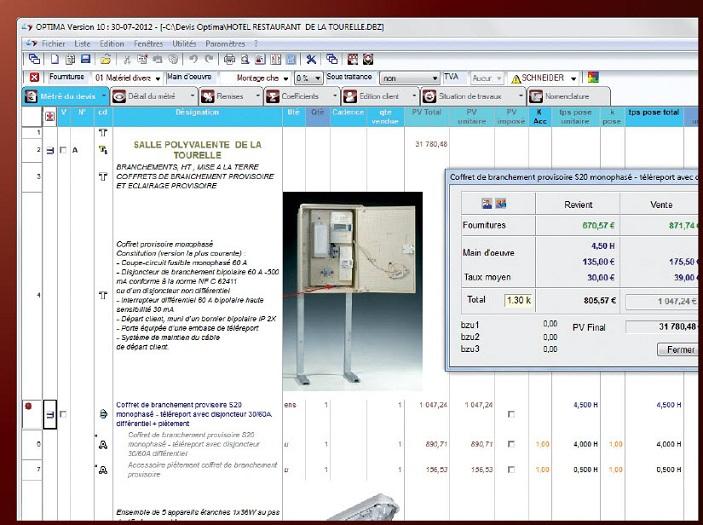703x525 pixels.
Task: Click the T text icon on row 3
Action: click(x=103, y=177)
